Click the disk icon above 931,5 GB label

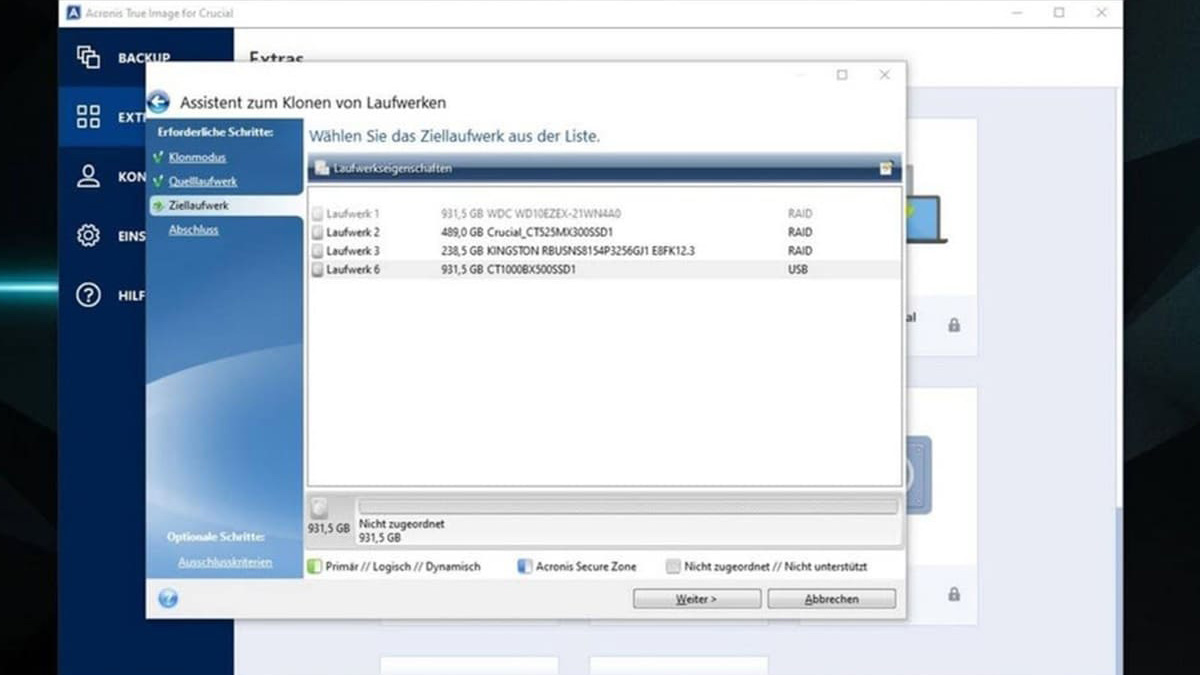pyautogui.click(x=319, y=507)
